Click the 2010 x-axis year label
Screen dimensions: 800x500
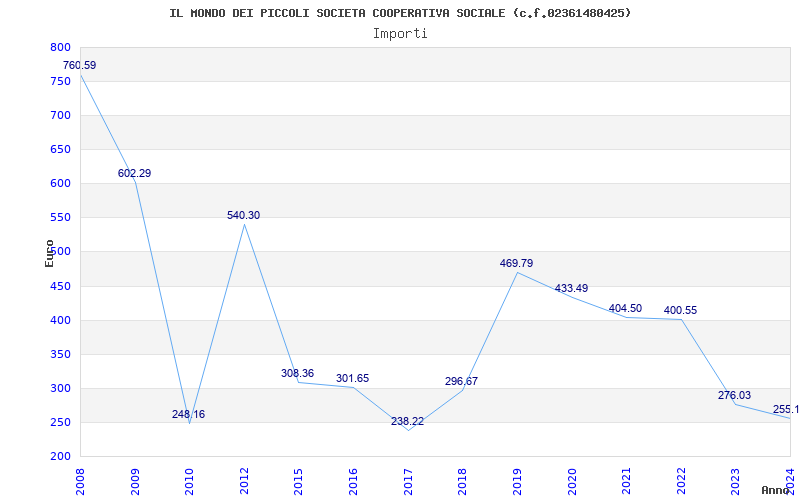[189, 481]
